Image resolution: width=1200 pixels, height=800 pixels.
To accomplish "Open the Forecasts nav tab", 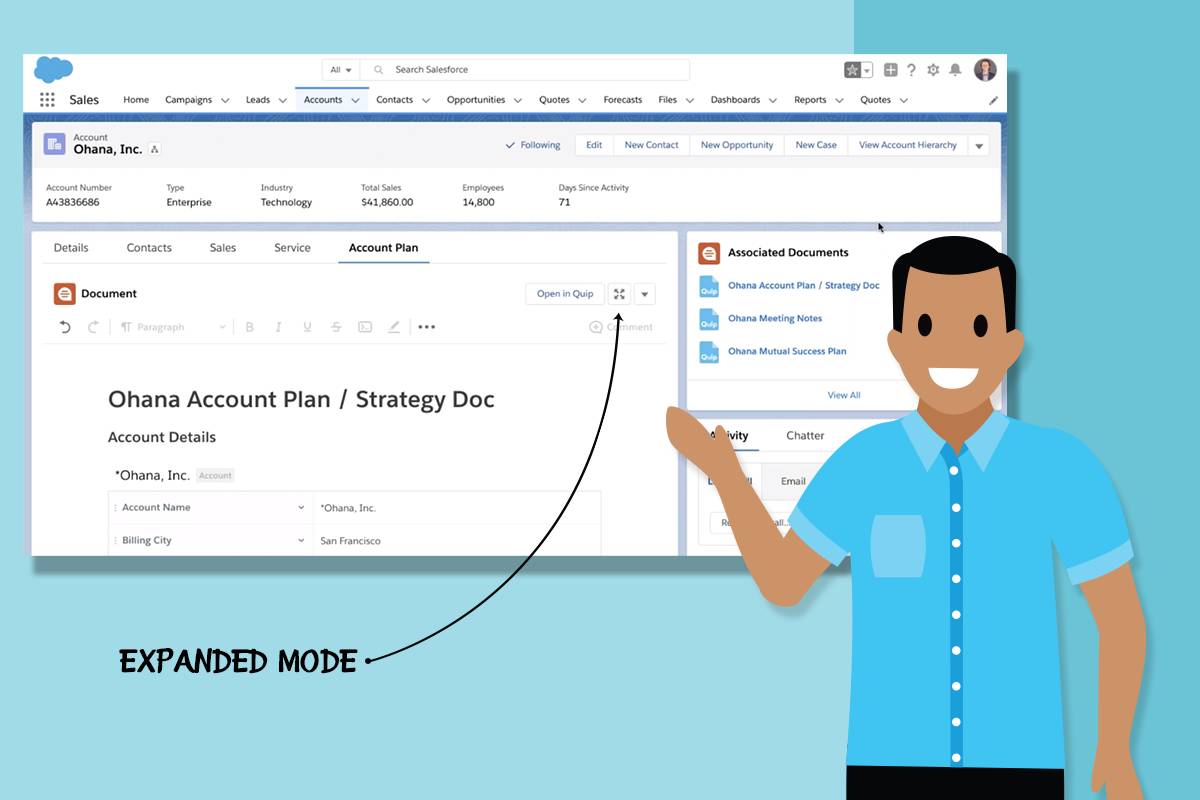I will (622, 100).
